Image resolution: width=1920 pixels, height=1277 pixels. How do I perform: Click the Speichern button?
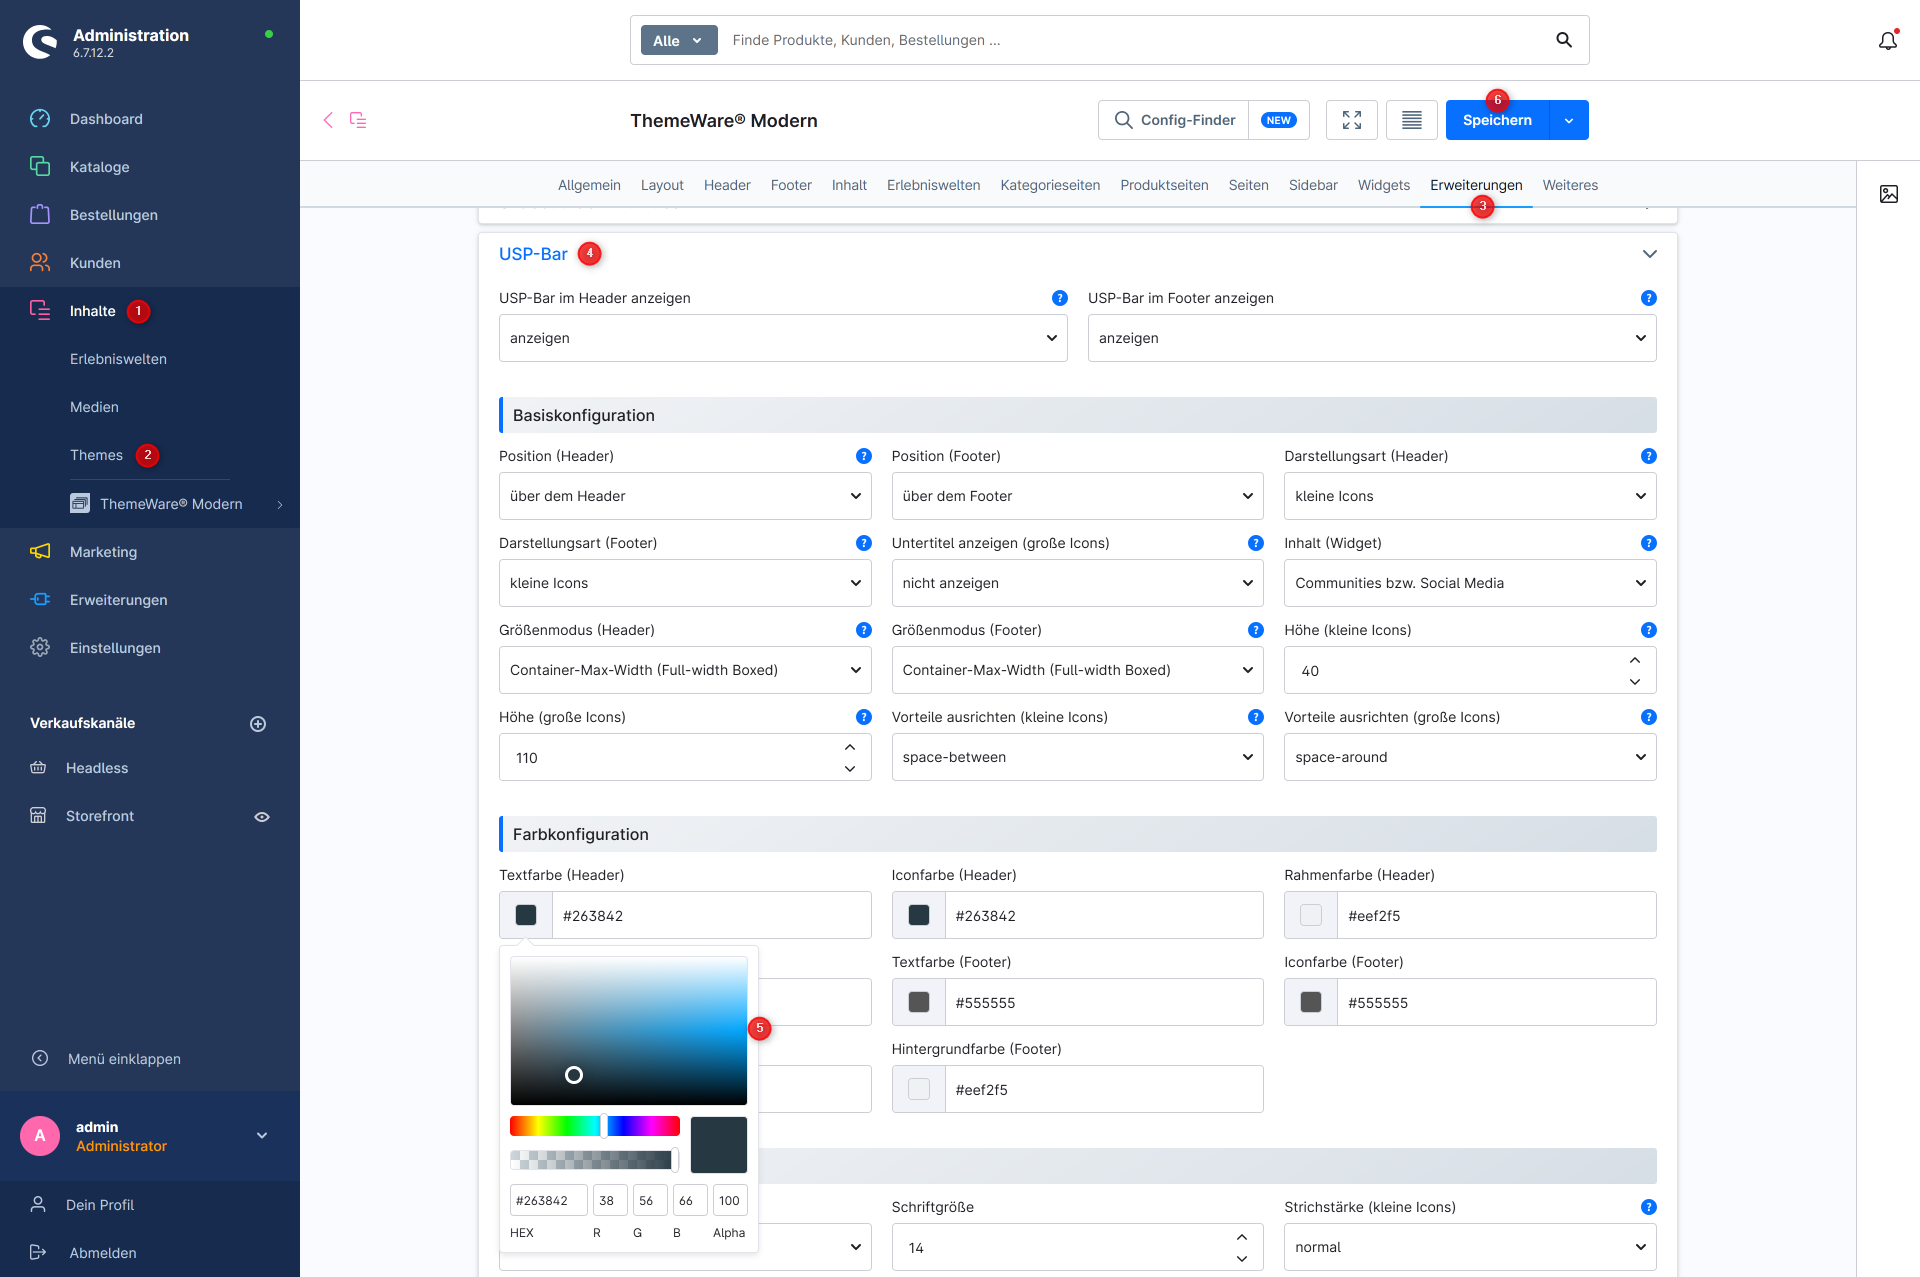click(1497, 120)
